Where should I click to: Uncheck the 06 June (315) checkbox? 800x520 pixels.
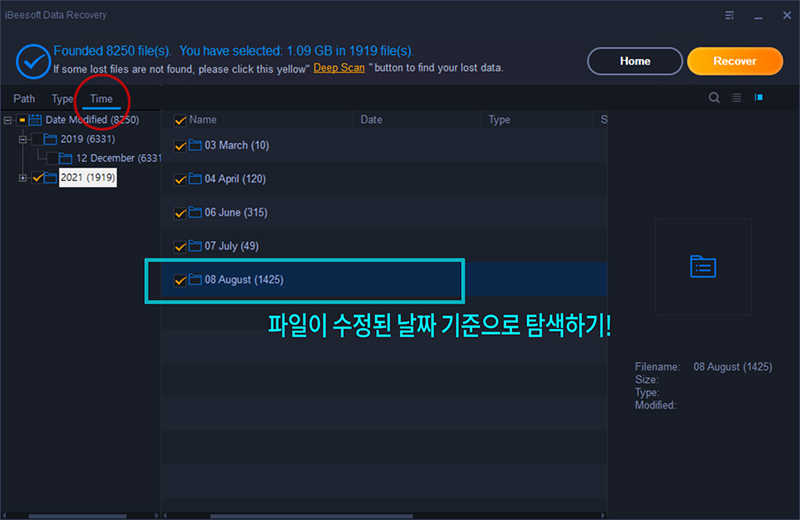[180, 213]
